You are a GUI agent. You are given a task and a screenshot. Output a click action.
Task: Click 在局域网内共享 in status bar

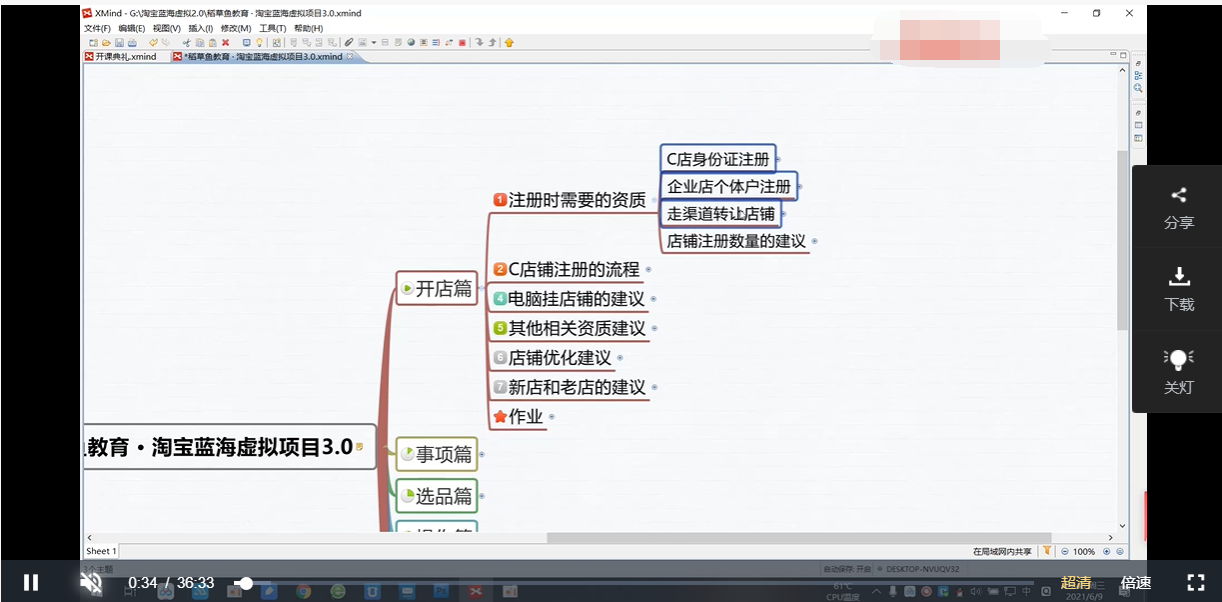click(x=1003, y=552)
